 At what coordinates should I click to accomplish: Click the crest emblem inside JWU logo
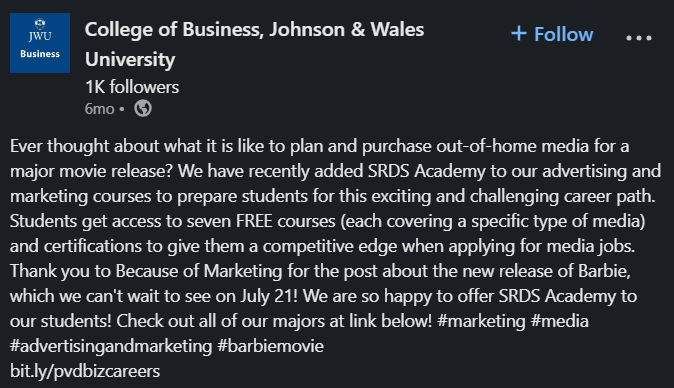click(x=40, y=24)
